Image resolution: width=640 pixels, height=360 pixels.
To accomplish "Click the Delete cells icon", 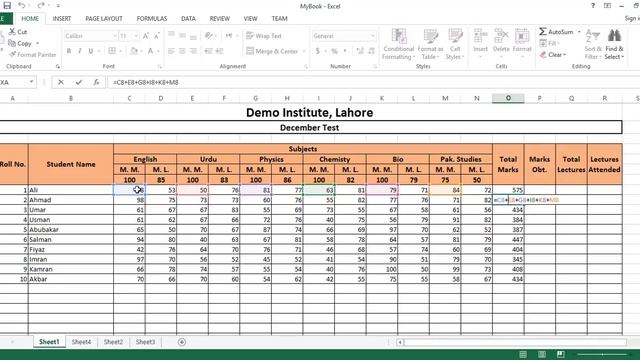I will (501, 37).
